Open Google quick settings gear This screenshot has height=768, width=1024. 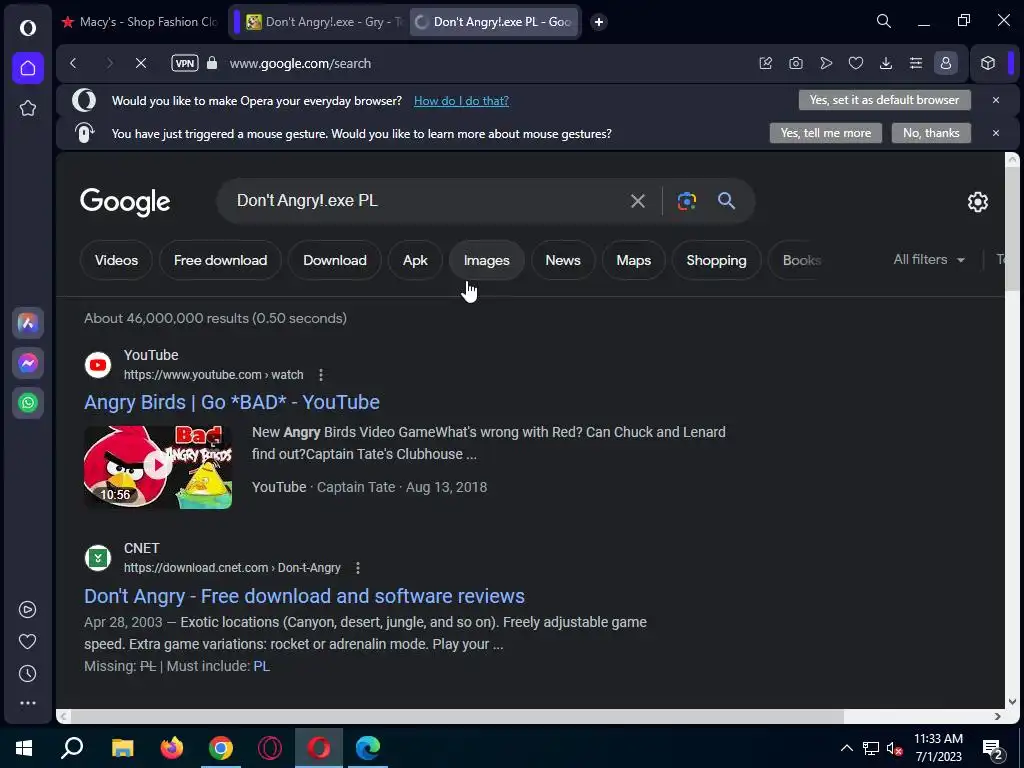[977, 202]
